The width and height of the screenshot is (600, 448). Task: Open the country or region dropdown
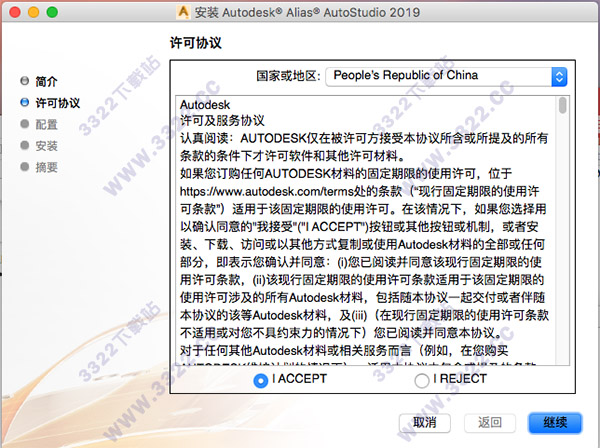coord(446,77)
